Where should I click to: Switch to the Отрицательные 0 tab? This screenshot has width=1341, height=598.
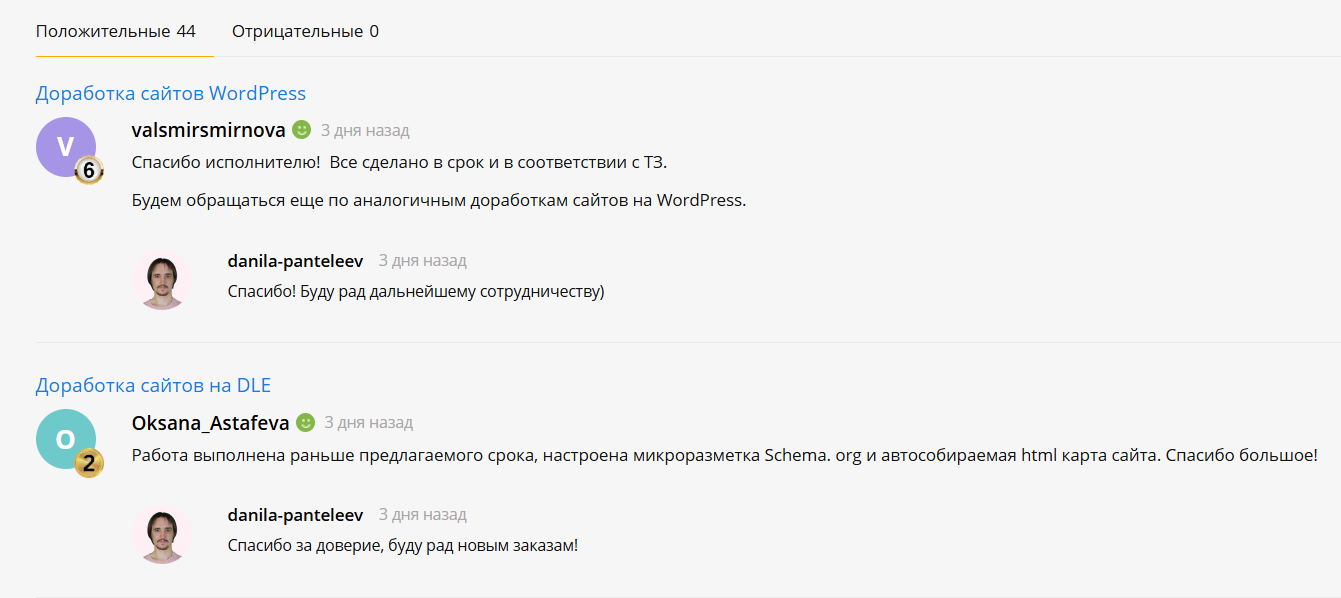pyautogui.click(x=305, y=31)
